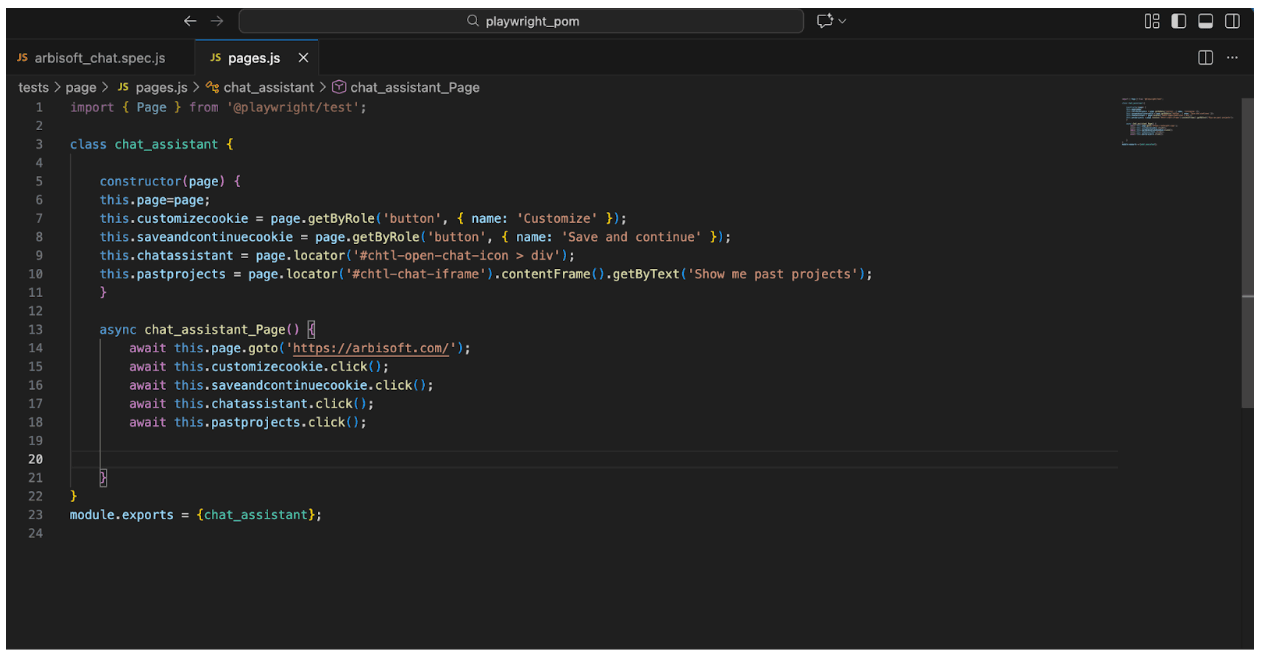Screen dimensions: 1264x662
Task: Toggle the Secondary Side Bar visibility
Action: pyautogui.click(x=1232, y=20)
